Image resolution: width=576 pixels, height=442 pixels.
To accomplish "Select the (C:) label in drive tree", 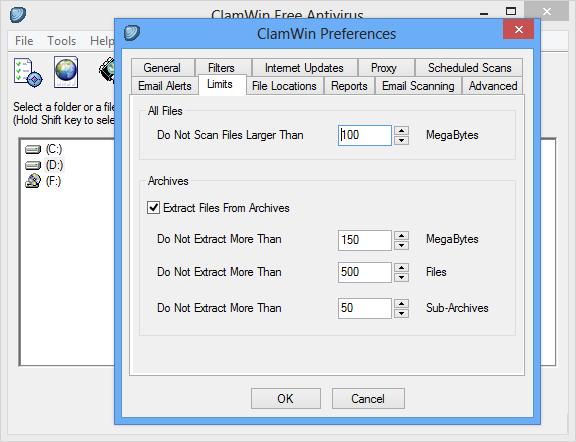I will click(x=54, y=149).
